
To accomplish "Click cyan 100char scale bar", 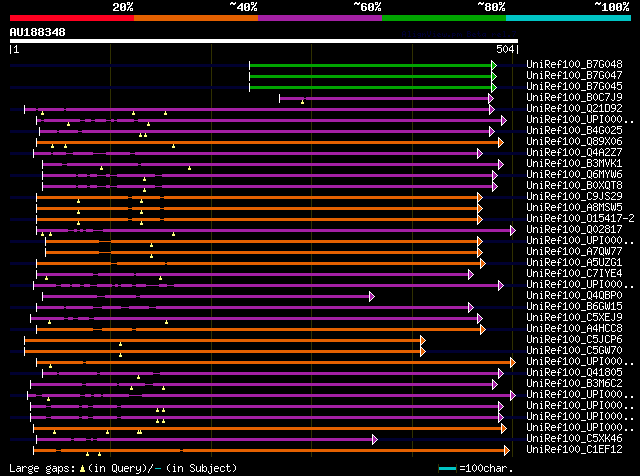I will click(x=447, y=468).
